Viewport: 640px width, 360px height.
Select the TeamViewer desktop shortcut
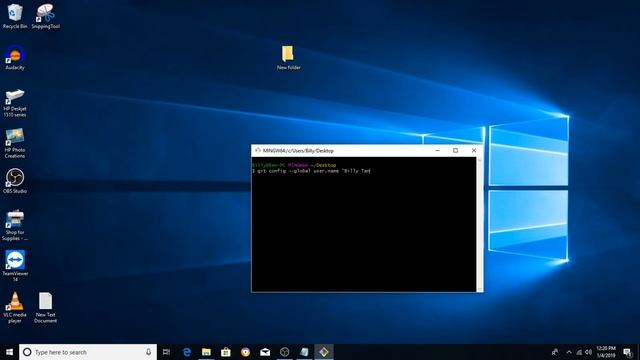click(x=15, y=266)
